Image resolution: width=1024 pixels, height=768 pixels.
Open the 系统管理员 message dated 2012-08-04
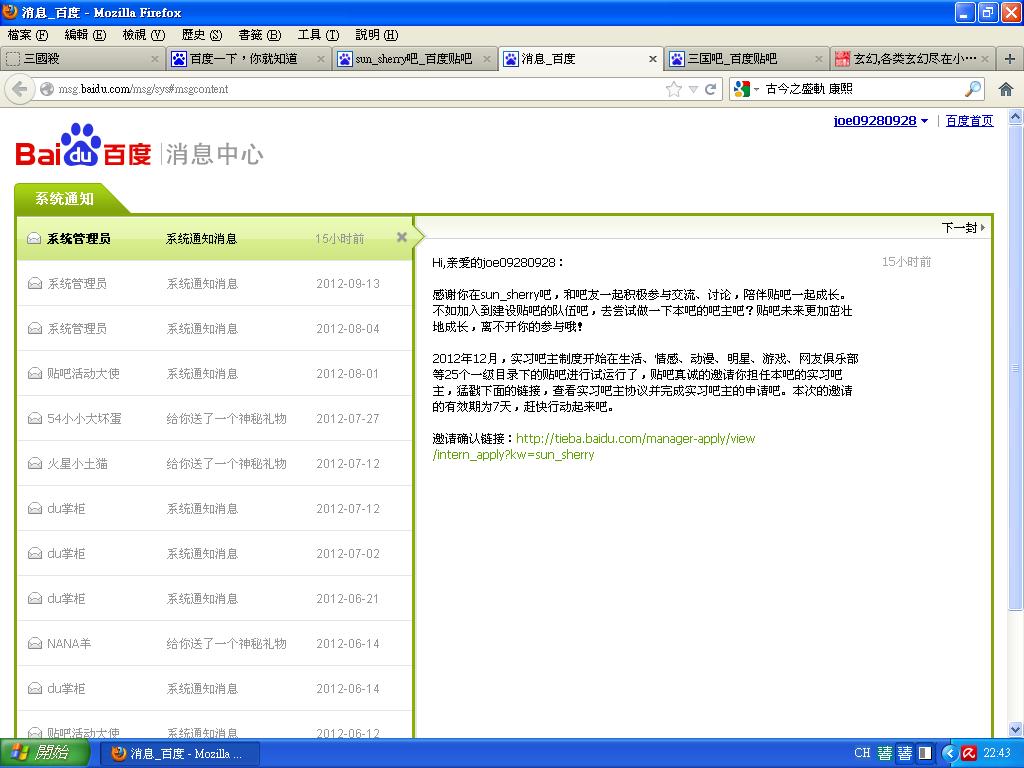[x=214, y=328]
